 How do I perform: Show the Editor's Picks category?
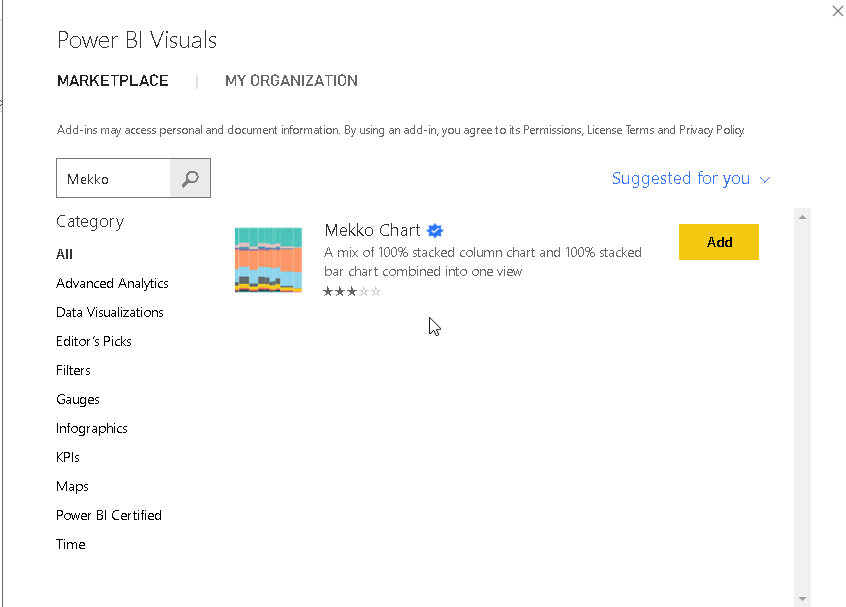click(x=94, y=341)
